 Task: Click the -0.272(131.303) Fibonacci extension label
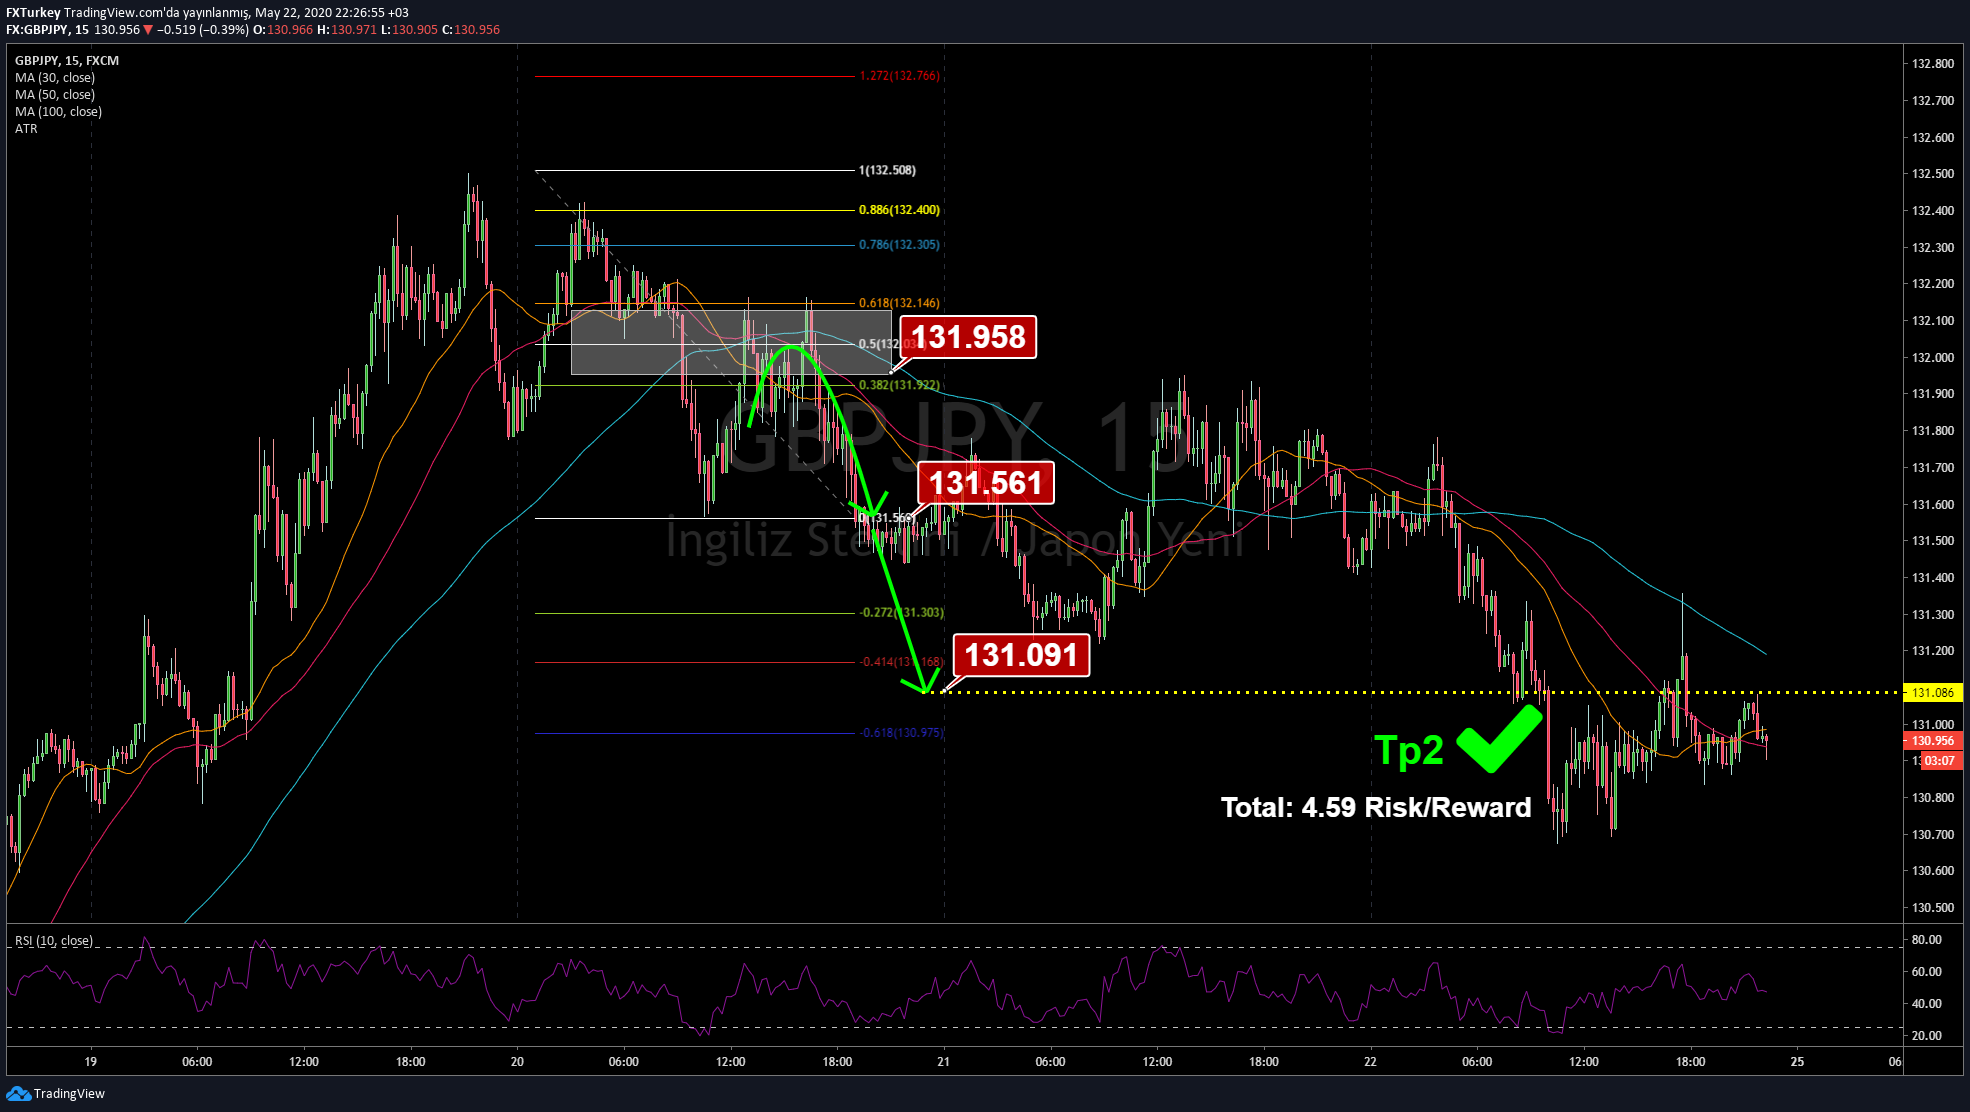902,613
